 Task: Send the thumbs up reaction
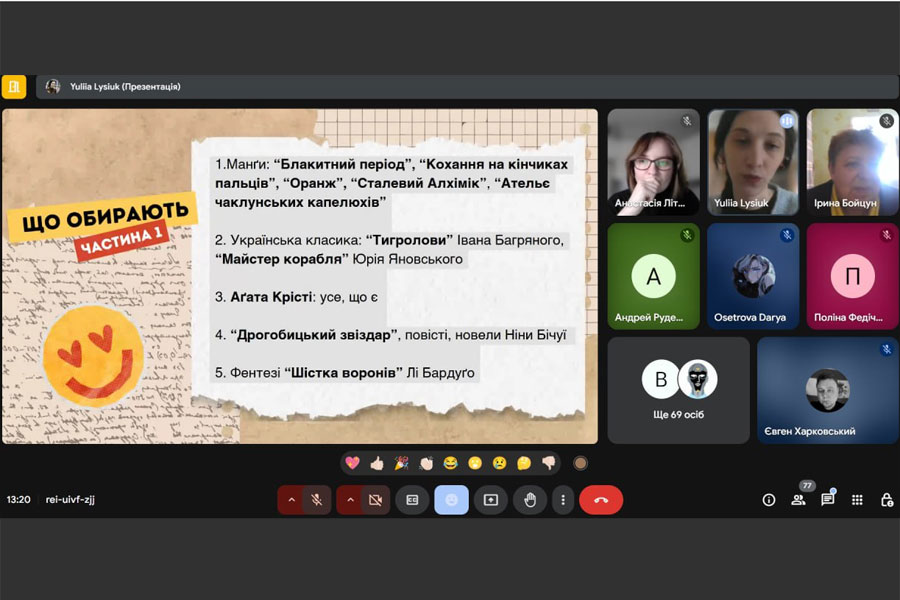[377, 463]
